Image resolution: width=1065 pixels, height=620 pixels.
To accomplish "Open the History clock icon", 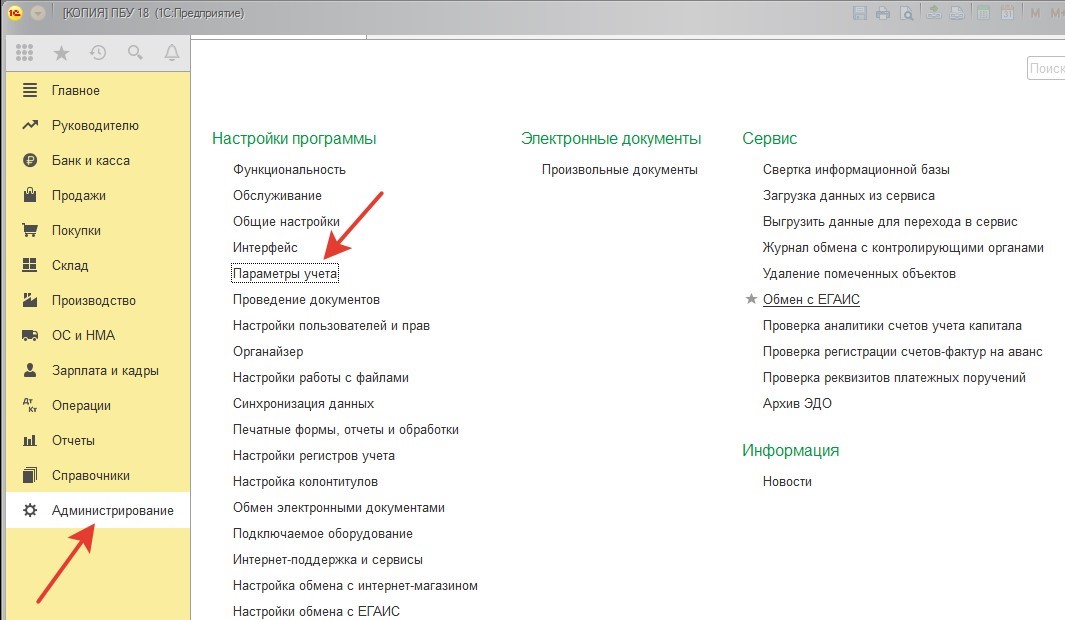I will 97,53.
